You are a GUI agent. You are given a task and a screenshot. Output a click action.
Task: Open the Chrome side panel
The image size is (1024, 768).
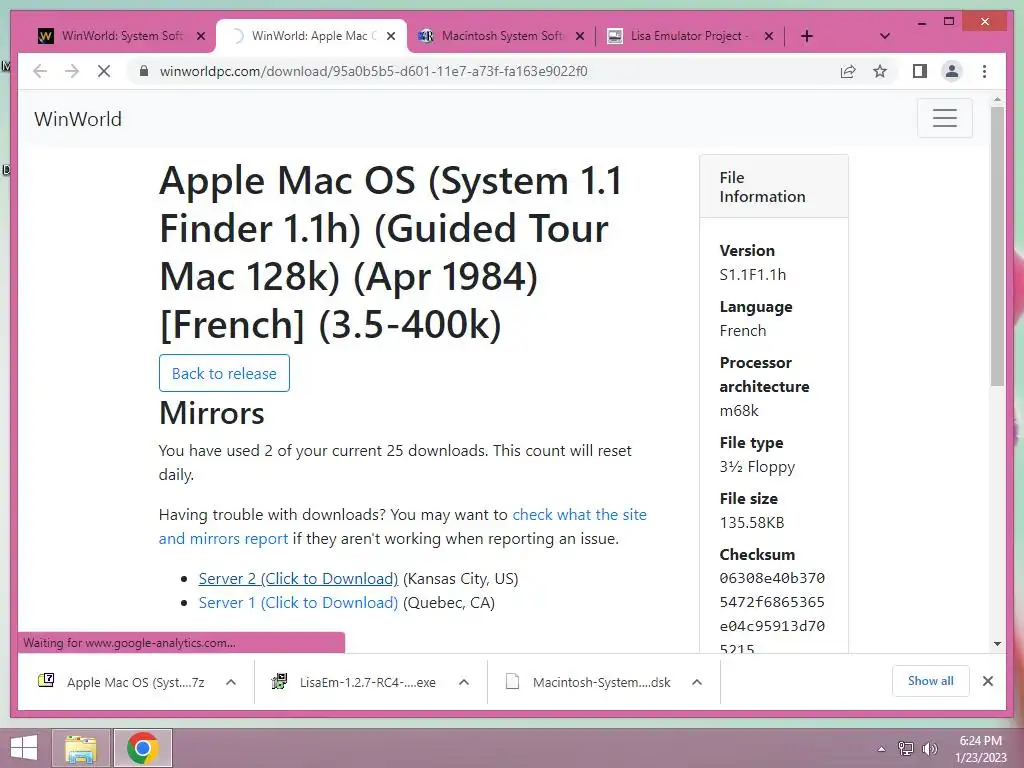(920, 71)
